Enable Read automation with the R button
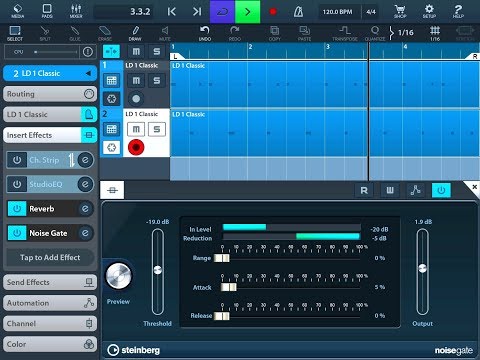Screen dimensions: 480x360 coord(364,190)
